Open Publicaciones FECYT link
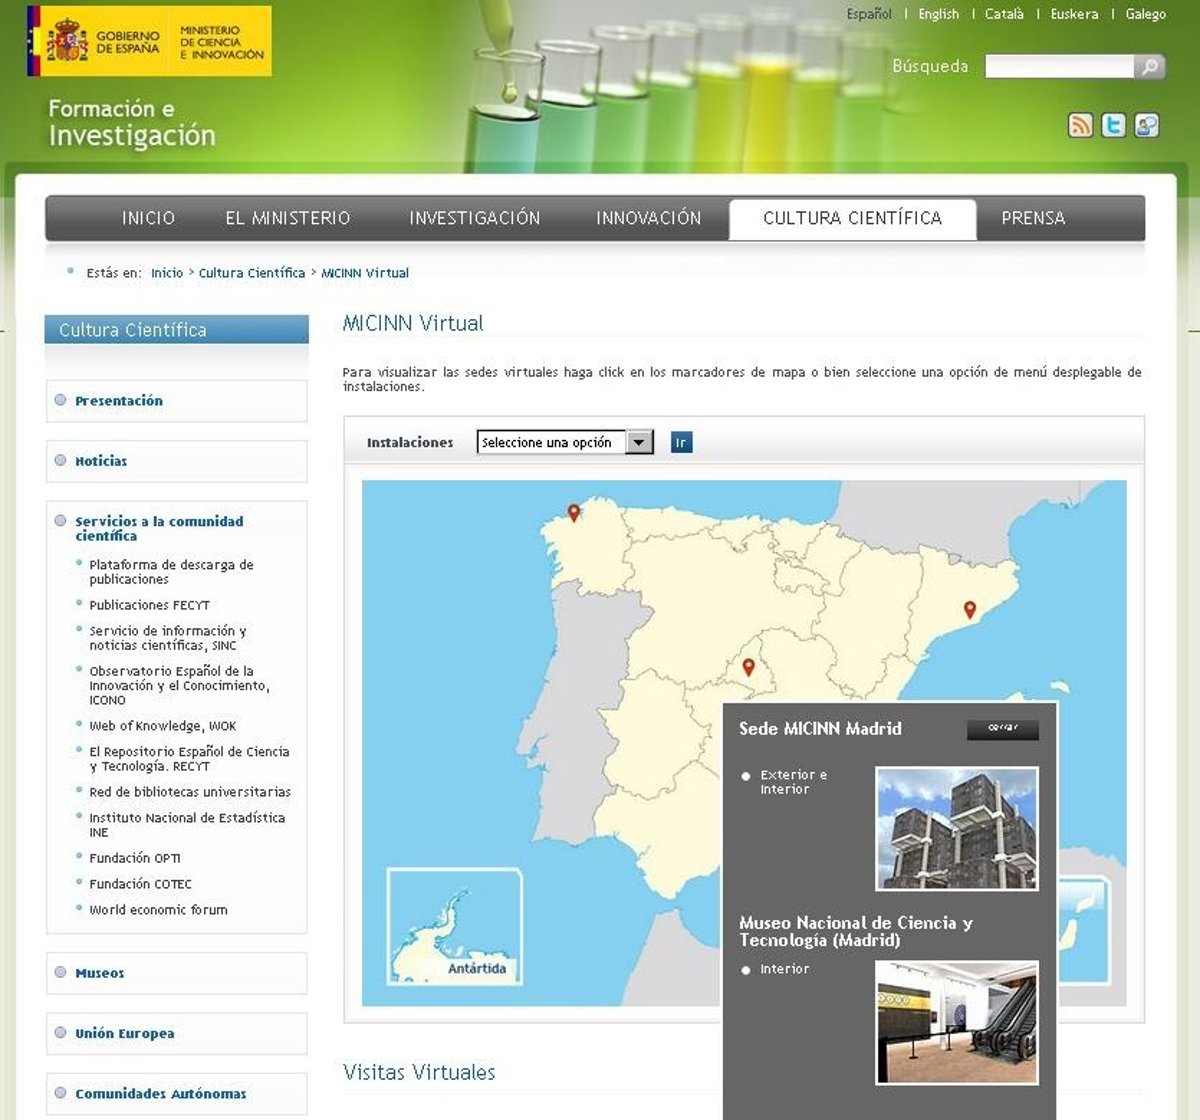Image resolution: width=1200 pixels, height=1120 pixels. 149,605
